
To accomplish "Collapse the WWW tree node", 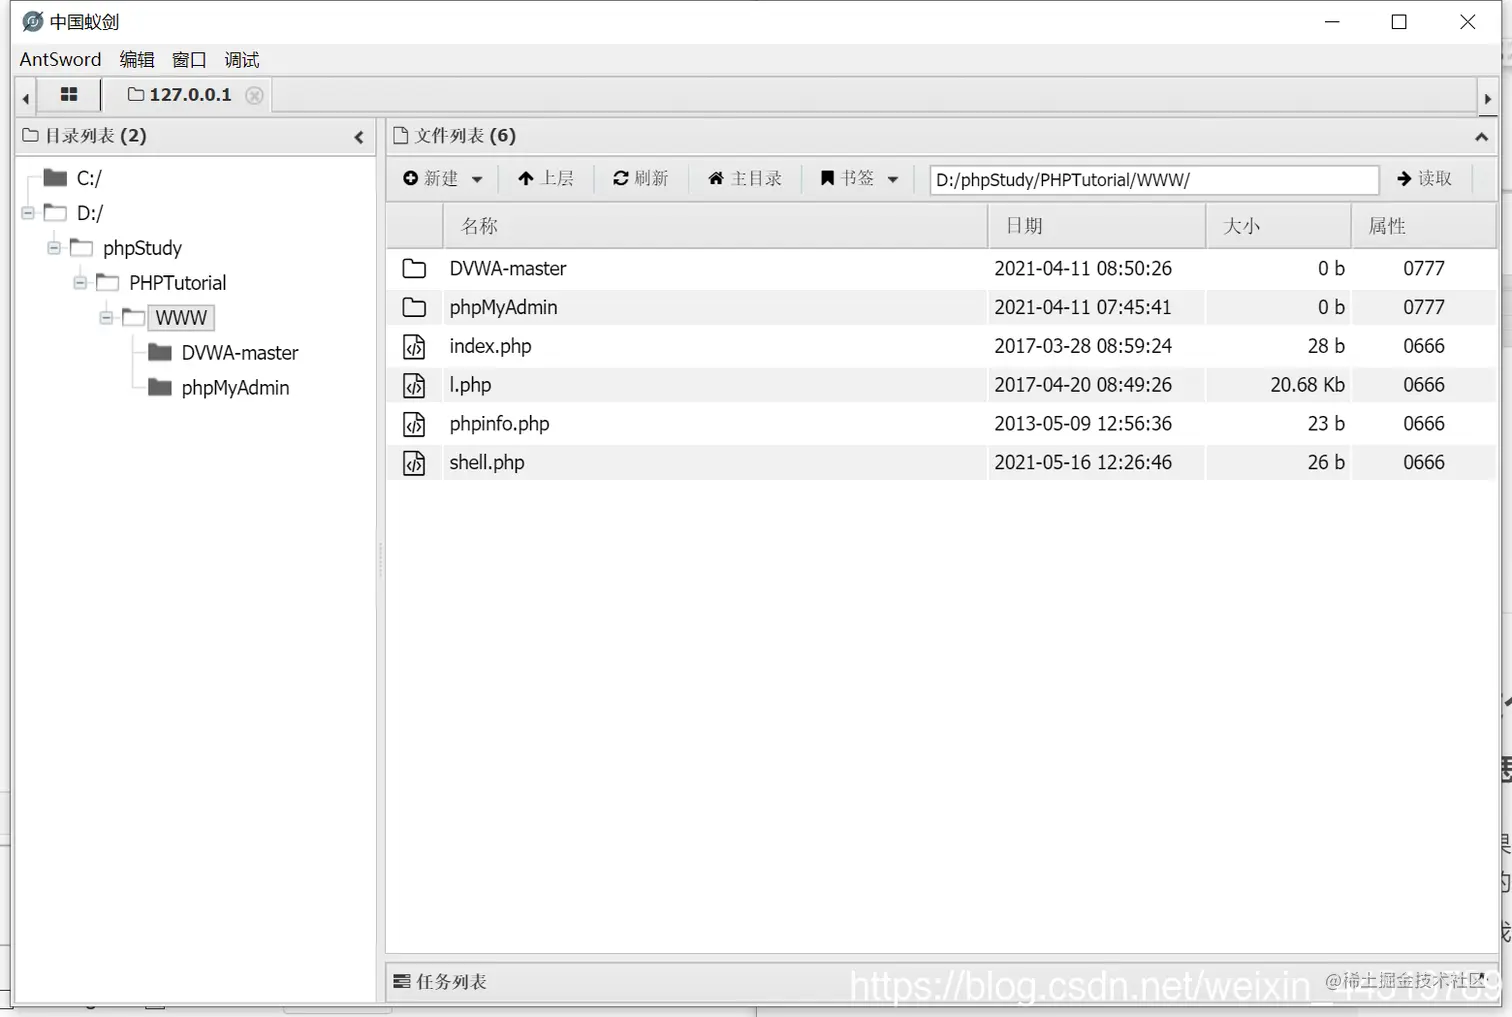I will [106, 318].
